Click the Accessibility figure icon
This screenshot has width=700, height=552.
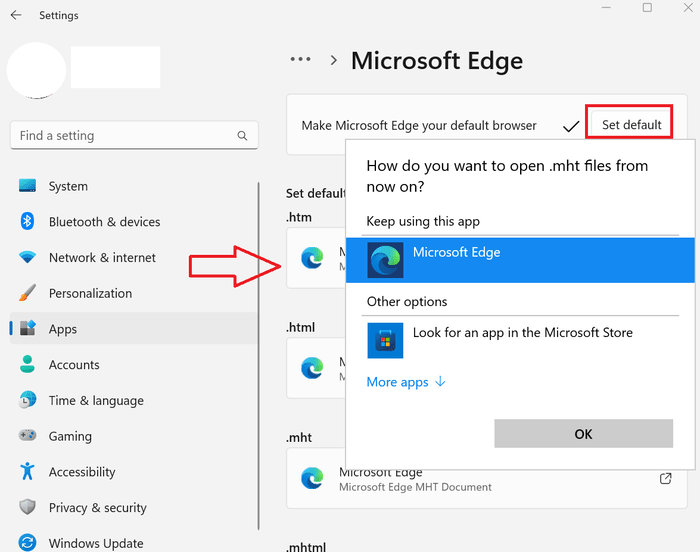27,471
